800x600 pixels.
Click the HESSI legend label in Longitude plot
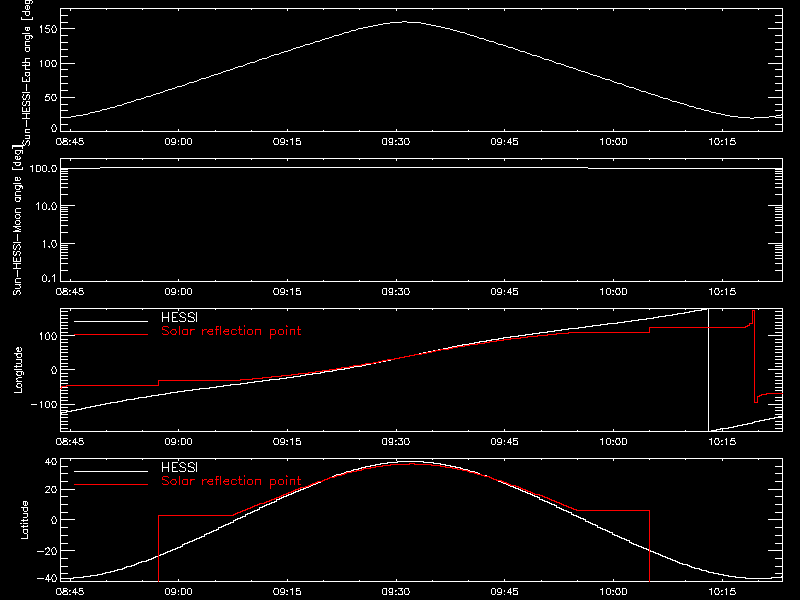pyautogui.click(x=179, y=317)
